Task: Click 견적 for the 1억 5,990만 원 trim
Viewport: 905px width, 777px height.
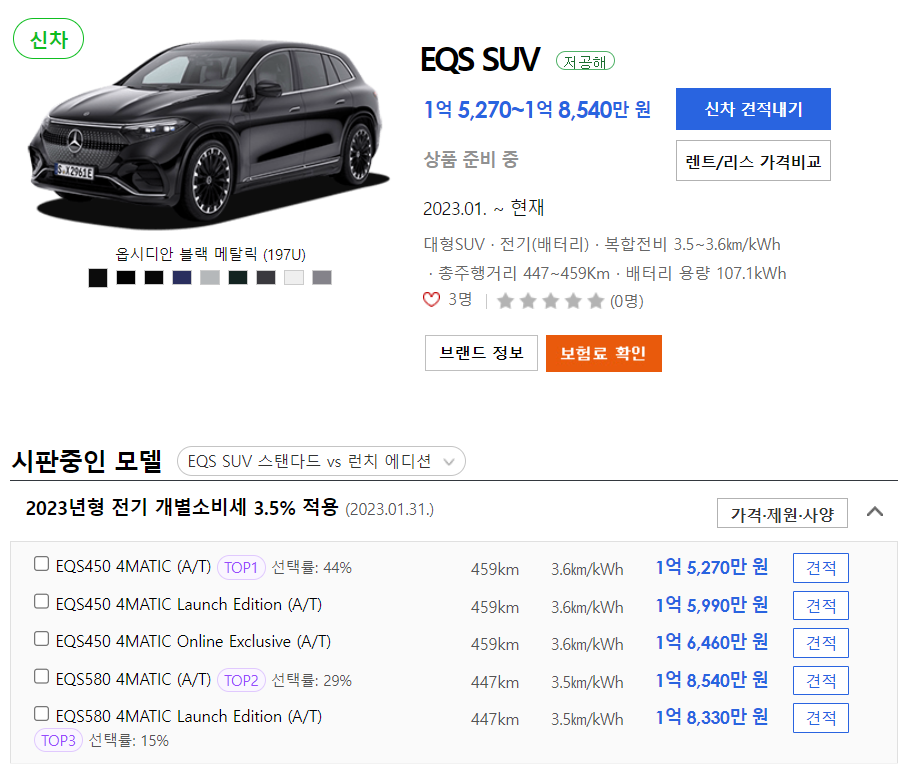Action: 821,606
